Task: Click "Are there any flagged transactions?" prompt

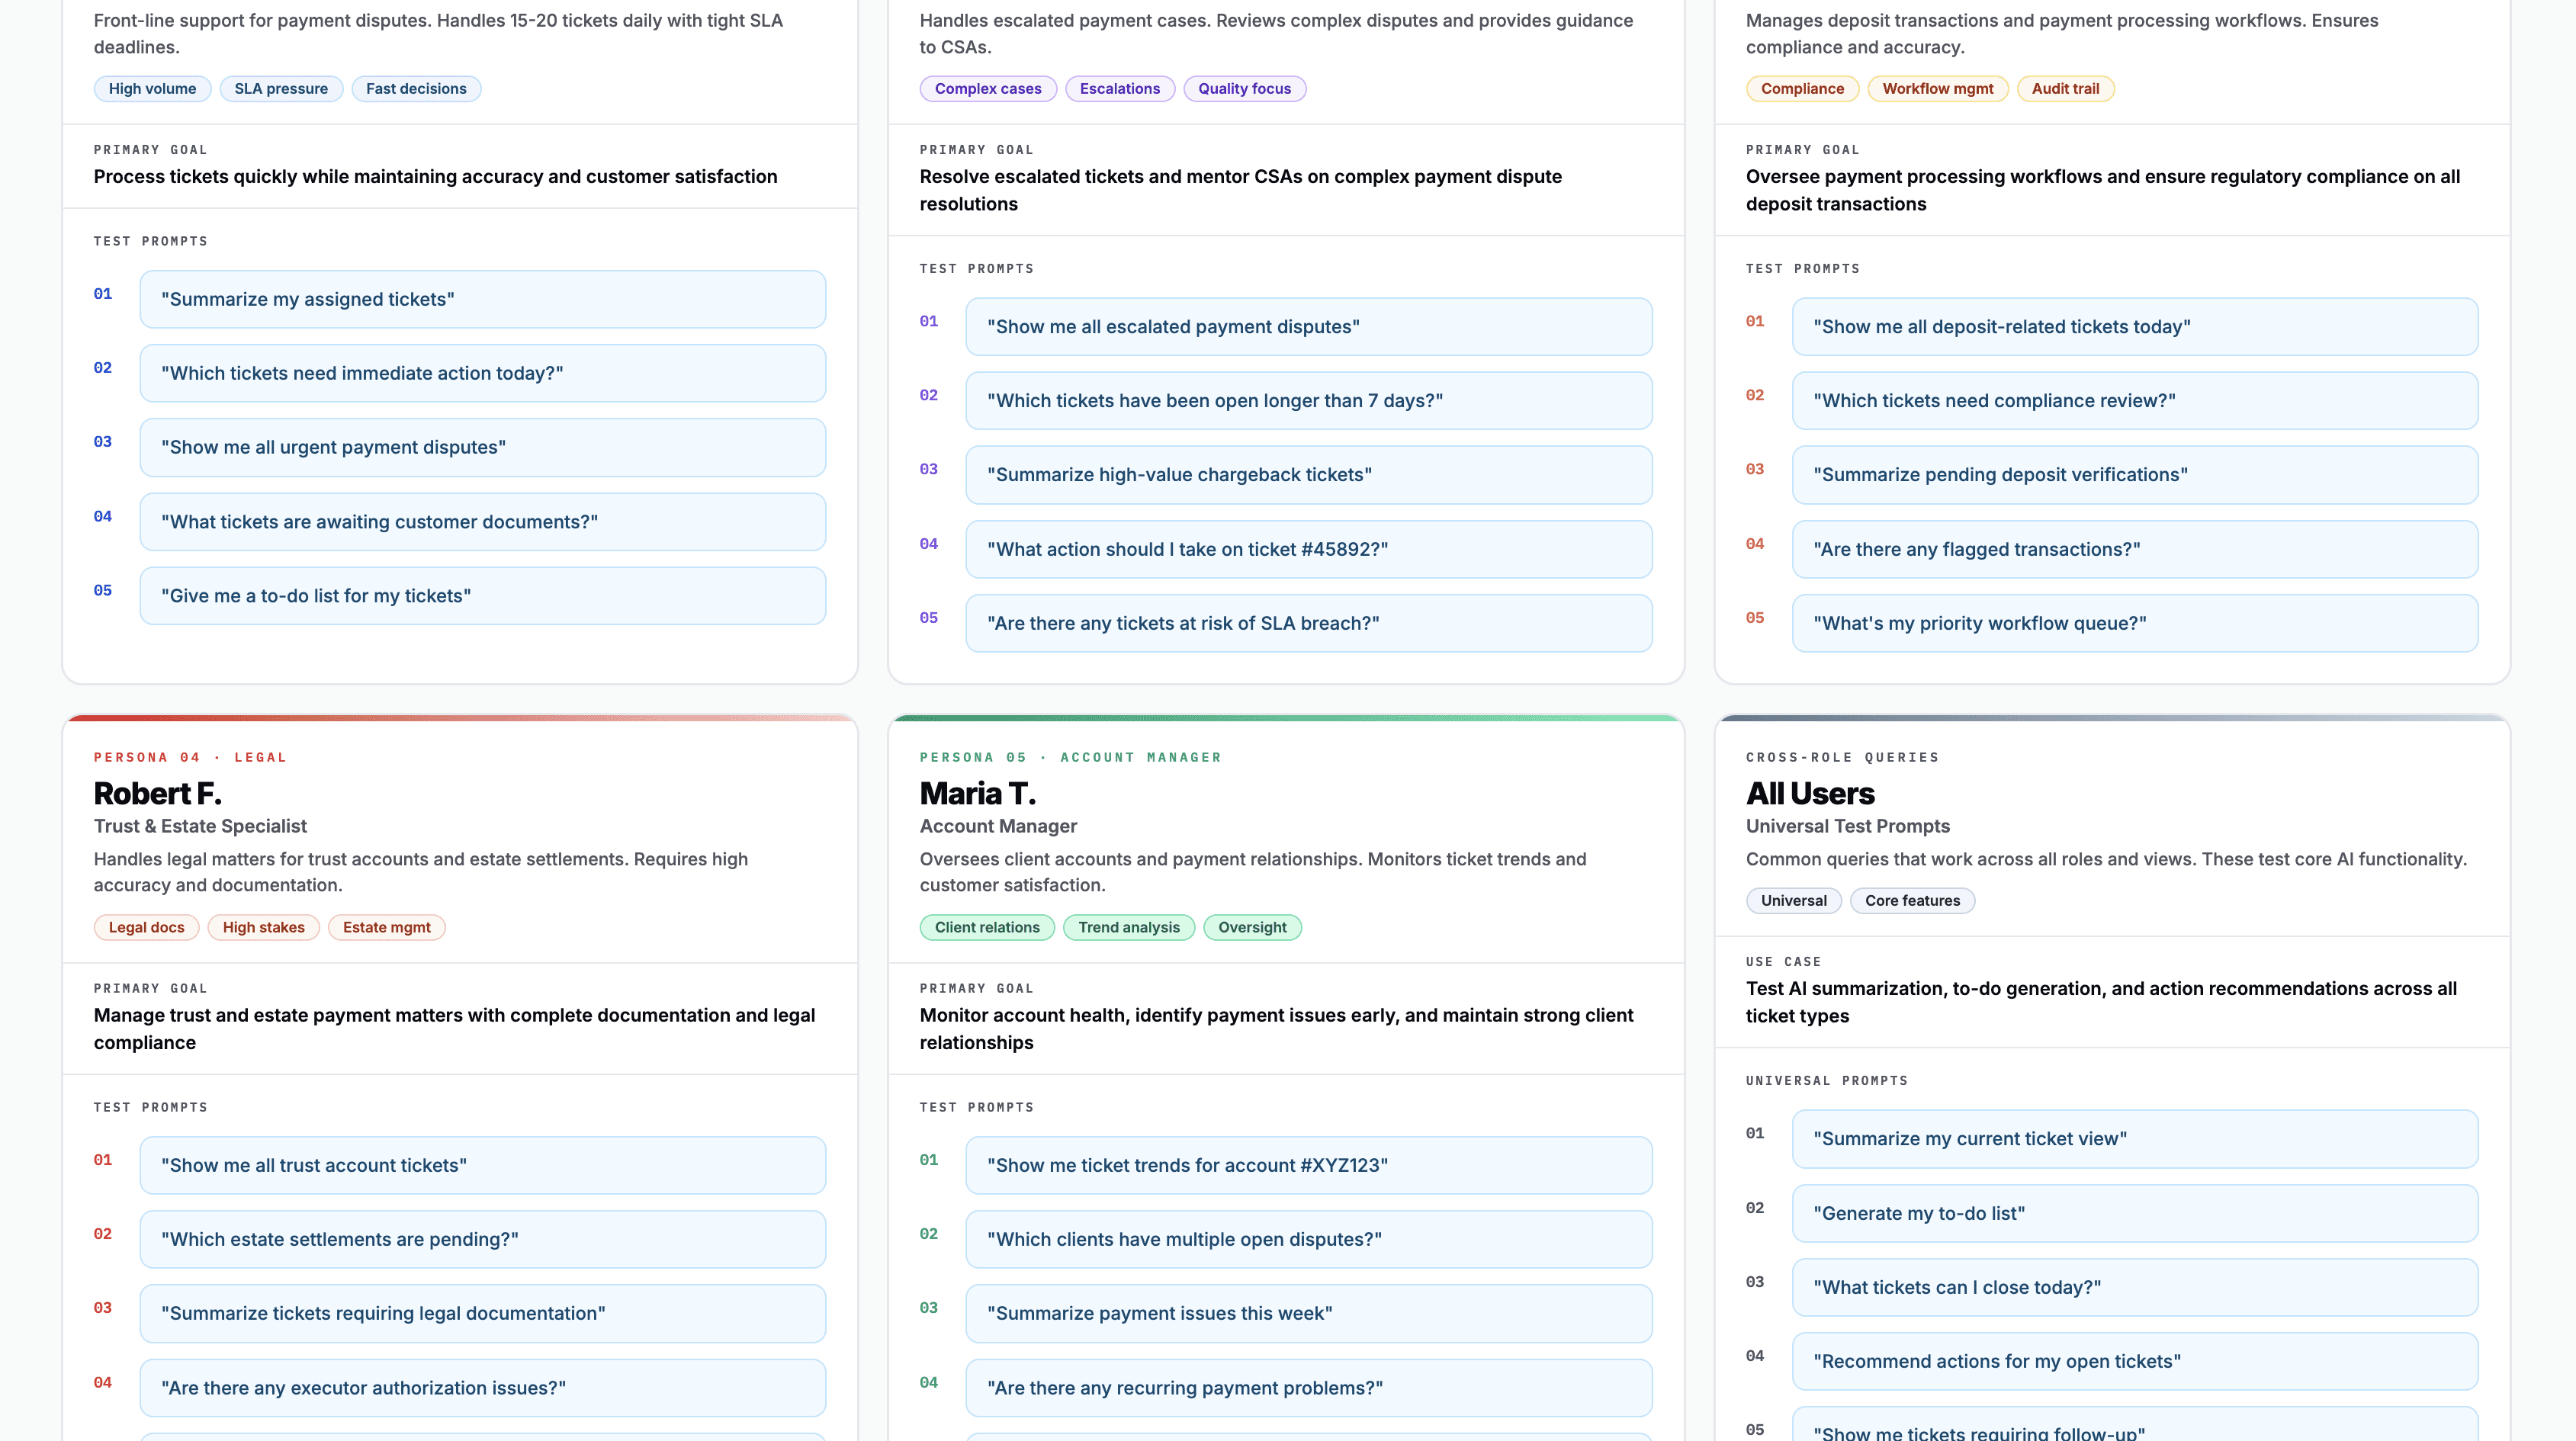Action: (2134, 549)
